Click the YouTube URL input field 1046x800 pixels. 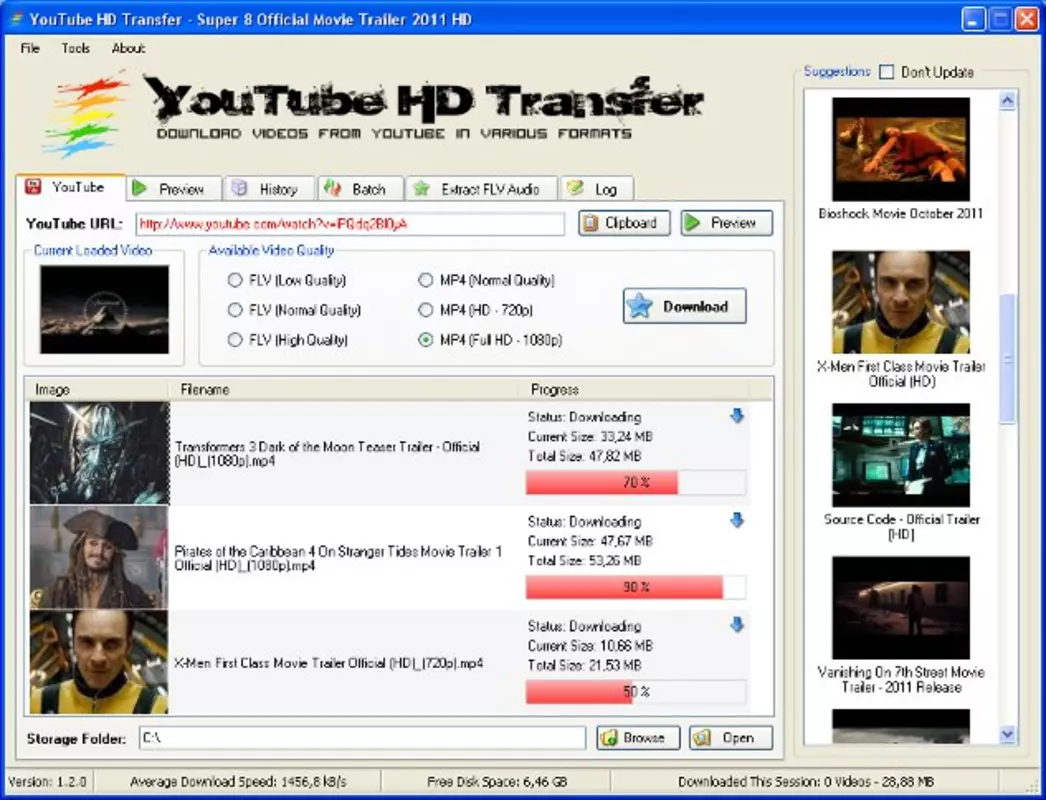350,224
